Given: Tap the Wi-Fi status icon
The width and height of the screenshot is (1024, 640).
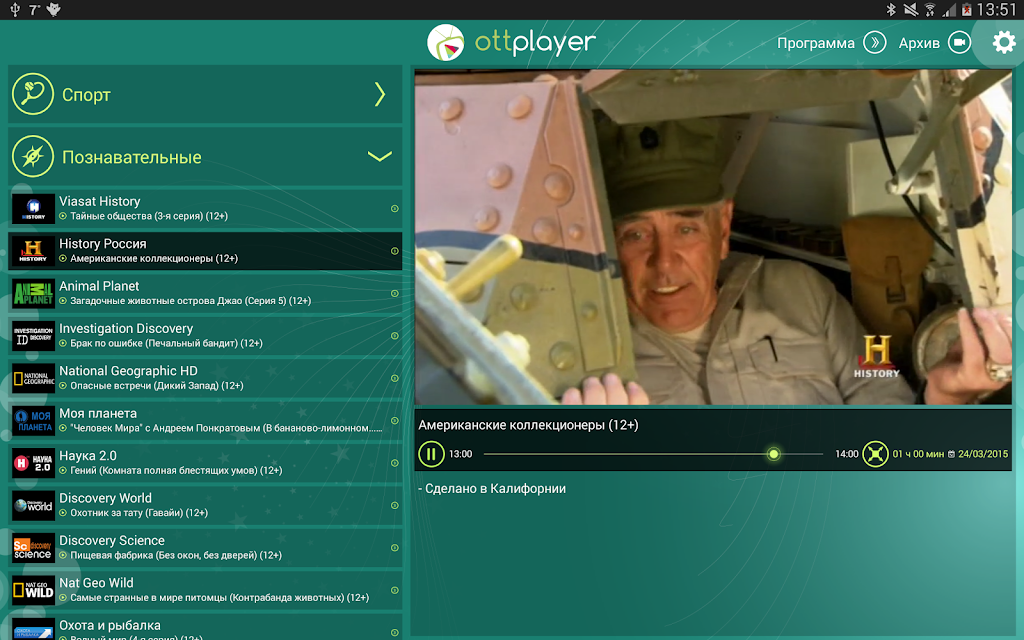Looking at the screenshot, I should point(929,10).
